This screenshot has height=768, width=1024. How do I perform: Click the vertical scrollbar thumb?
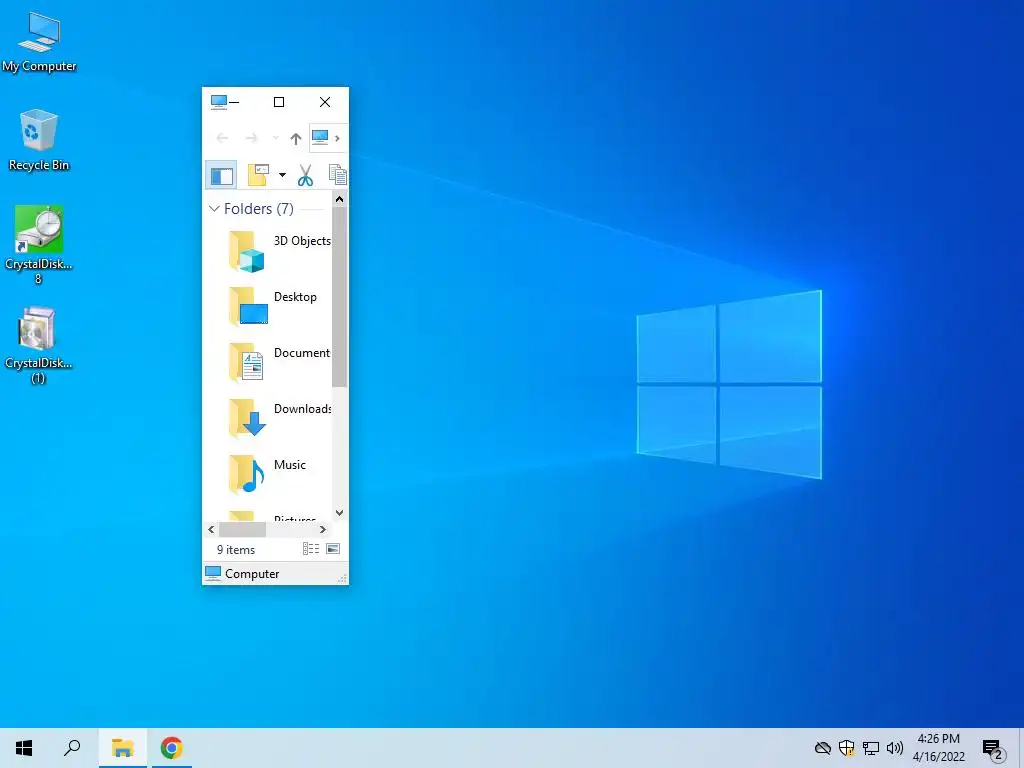(x=339, y=296)
